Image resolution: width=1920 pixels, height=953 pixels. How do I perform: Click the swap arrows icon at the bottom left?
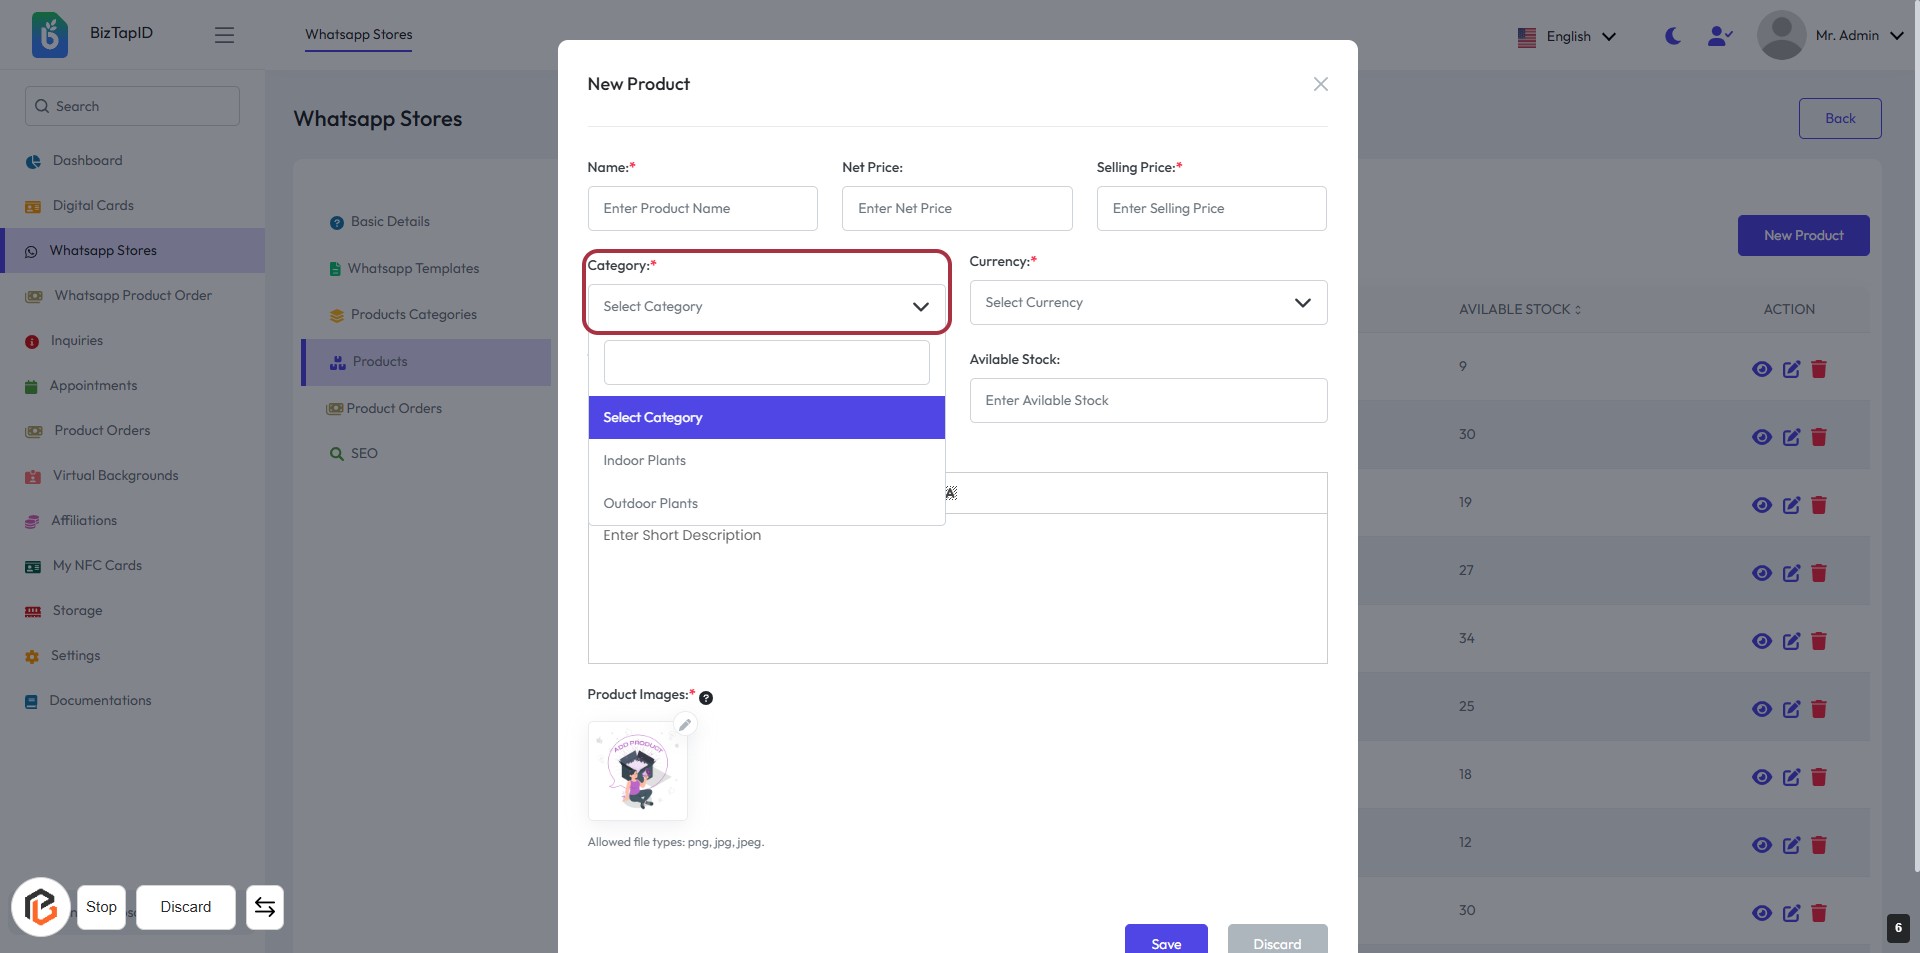click(x=265, y=907)
